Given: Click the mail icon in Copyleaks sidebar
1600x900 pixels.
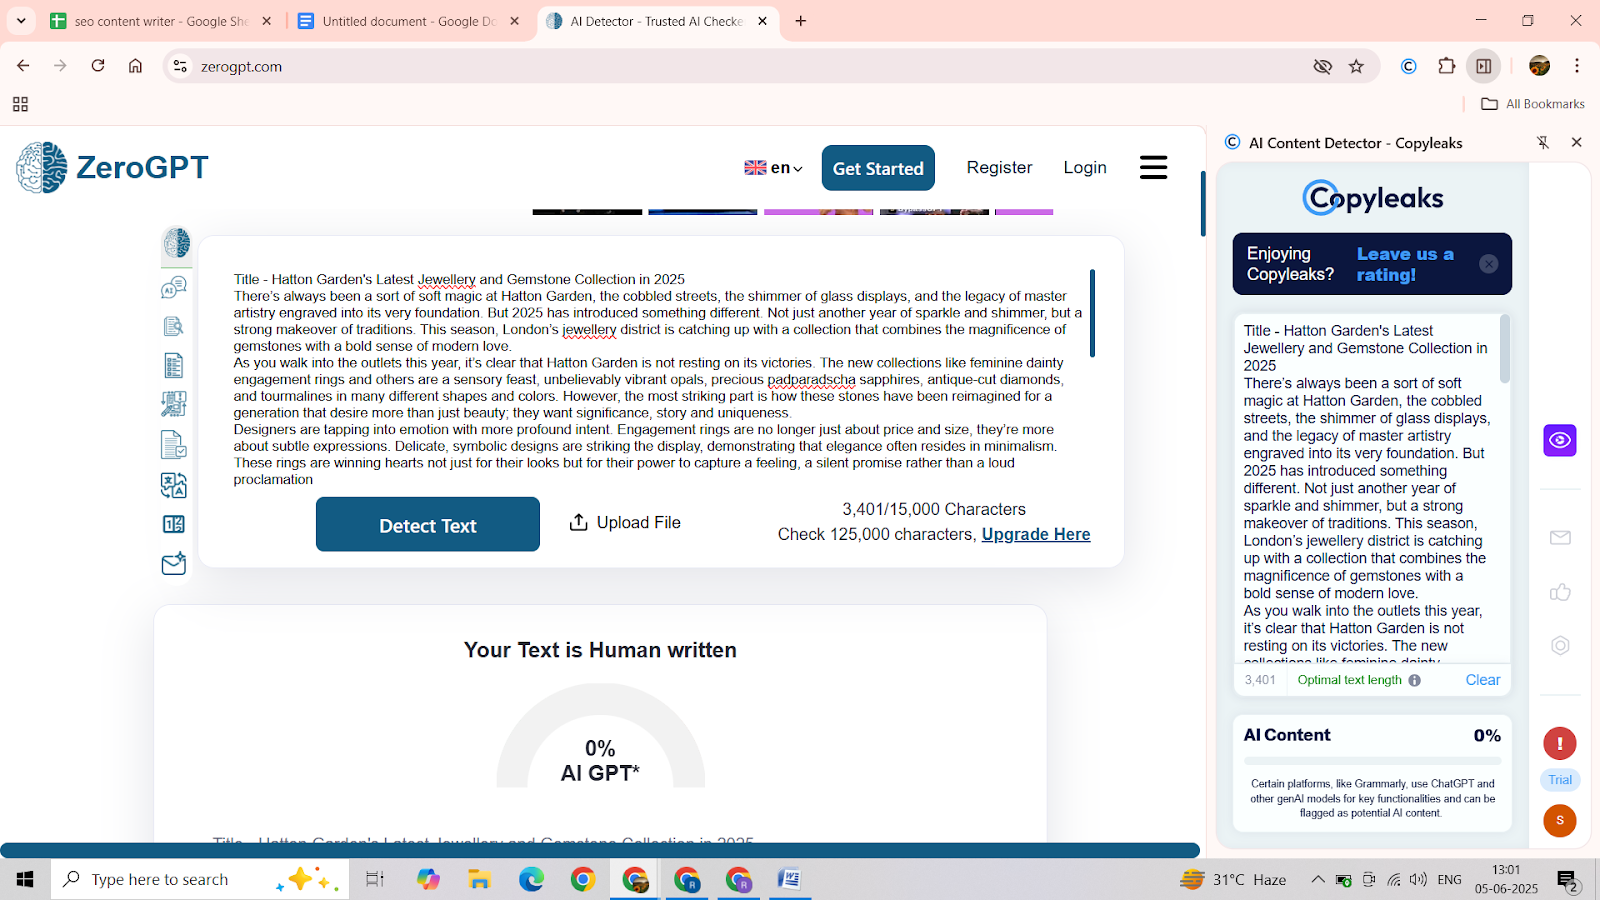Looking at the screenshot, I should 1560,538.
